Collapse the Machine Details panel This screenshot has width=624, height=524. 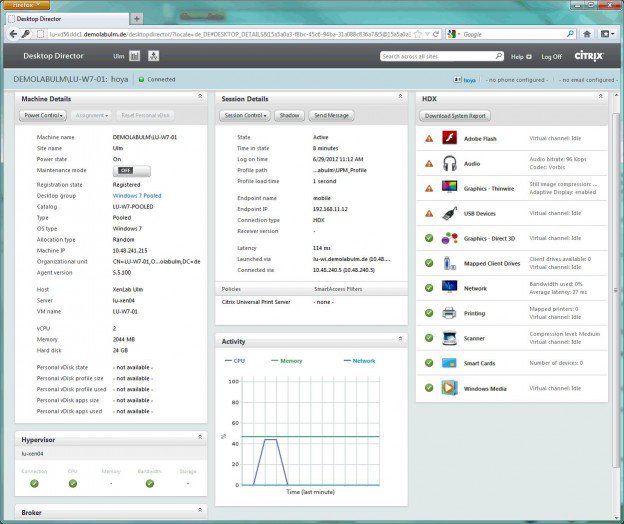(200, 97)
